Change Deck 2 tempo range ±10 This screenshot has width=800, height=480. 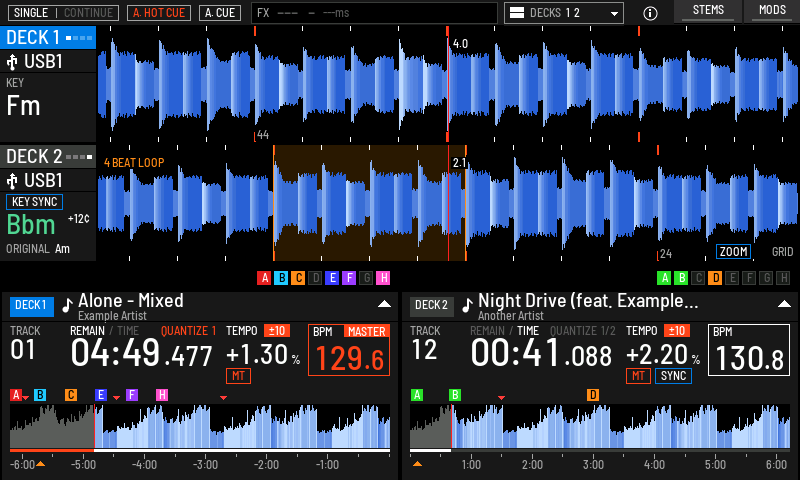click(x=677, y=331)
